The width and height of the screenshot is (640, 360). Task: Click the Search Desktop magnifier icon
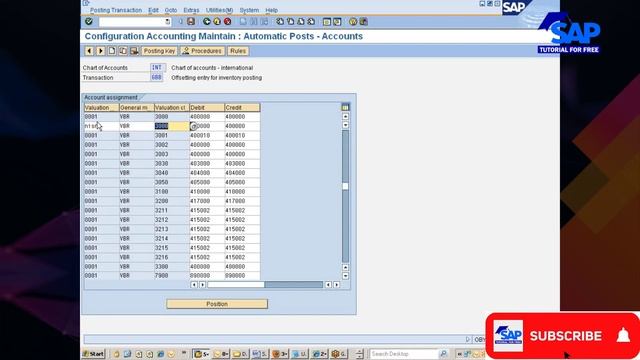443,353
